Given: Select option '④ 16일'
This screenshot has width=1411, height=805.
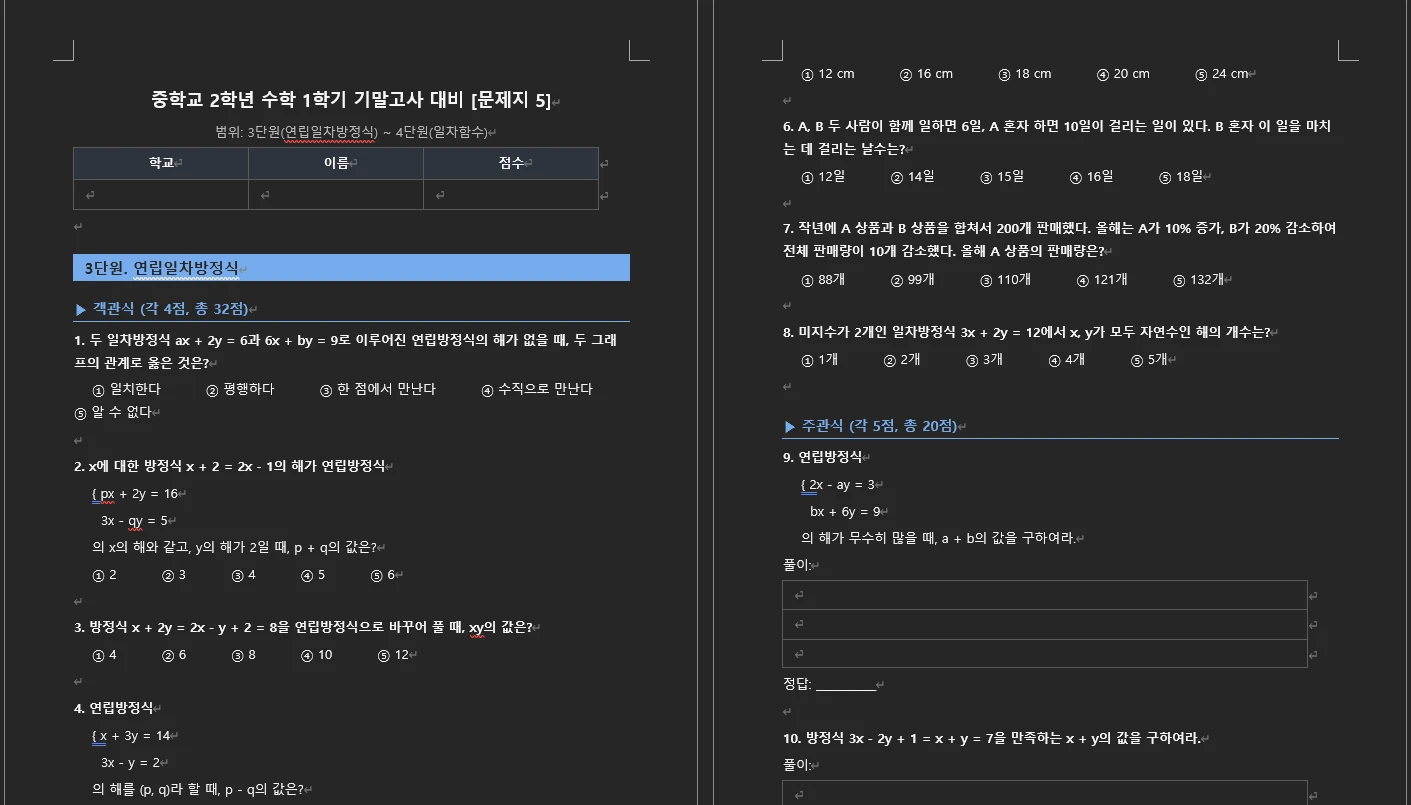Looking at the screenshot, I should pyautogui.click(x=1091, y=177).
